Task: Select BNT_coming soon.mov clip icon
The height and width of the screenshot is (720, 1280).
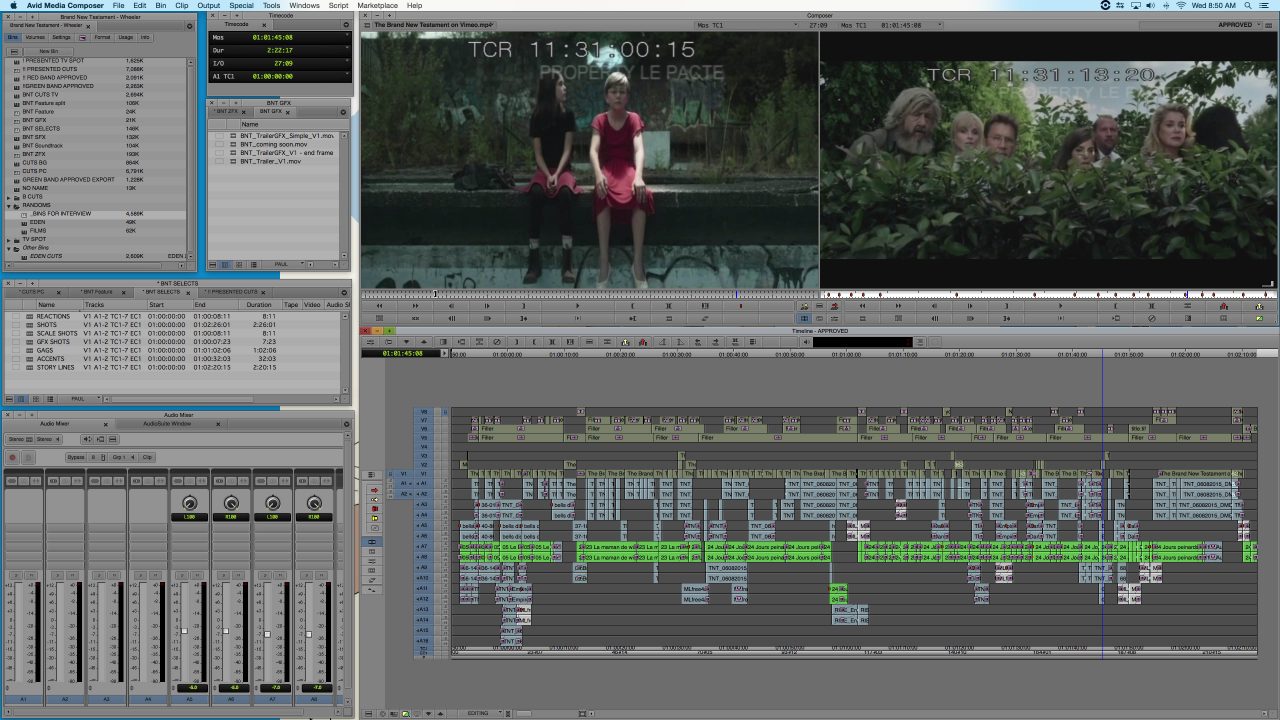Action: 233,144
